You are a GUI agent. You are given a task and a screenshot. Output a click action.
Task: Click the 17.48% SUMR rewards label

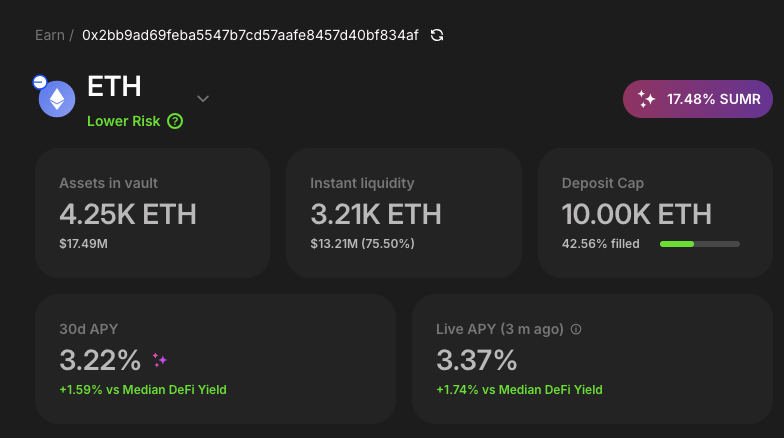[x=714, y=99]
